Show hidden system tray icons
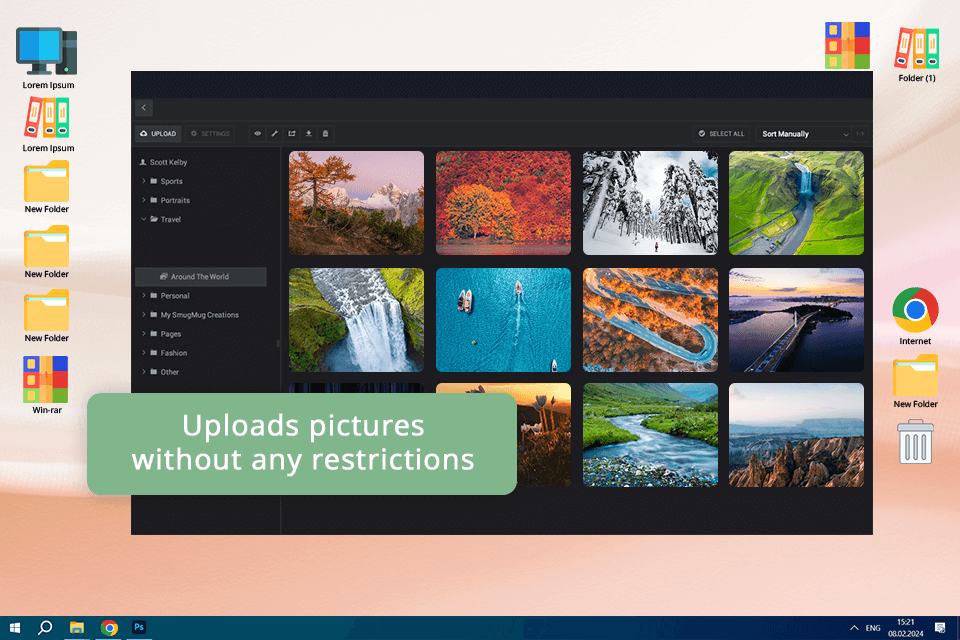This screenshot has width=960, height=640. click(854, 628)
